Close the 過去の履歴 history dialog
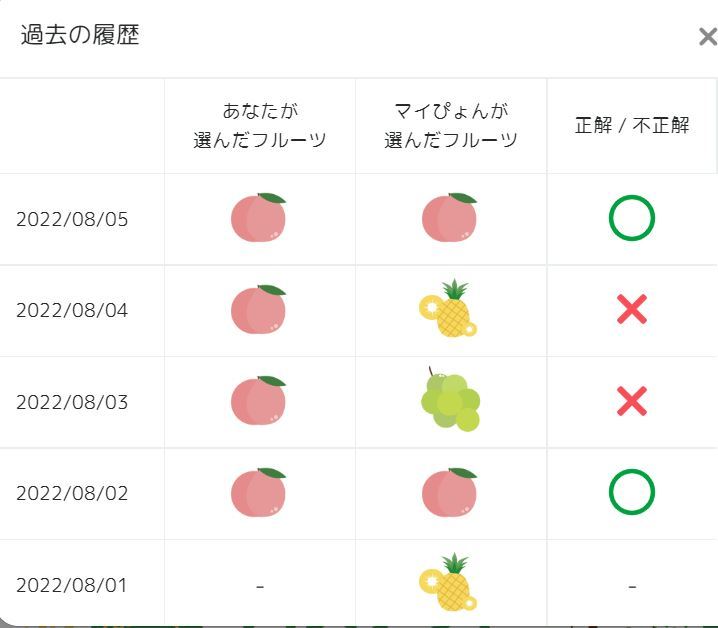Image resolution: width=718 pixels, height=628 pixels. tap(707, 38)
